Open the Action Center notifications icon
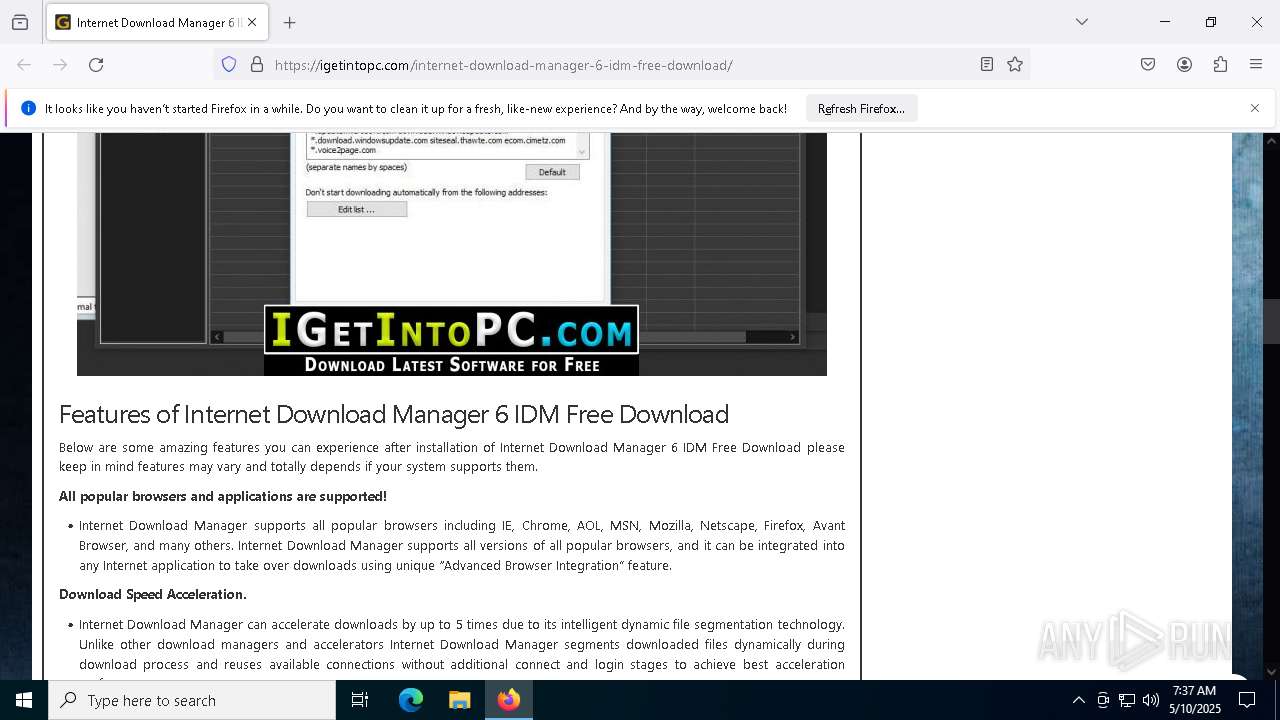Image resolution: width=1280 pixels, height=720 pixels. point(1247,700)
